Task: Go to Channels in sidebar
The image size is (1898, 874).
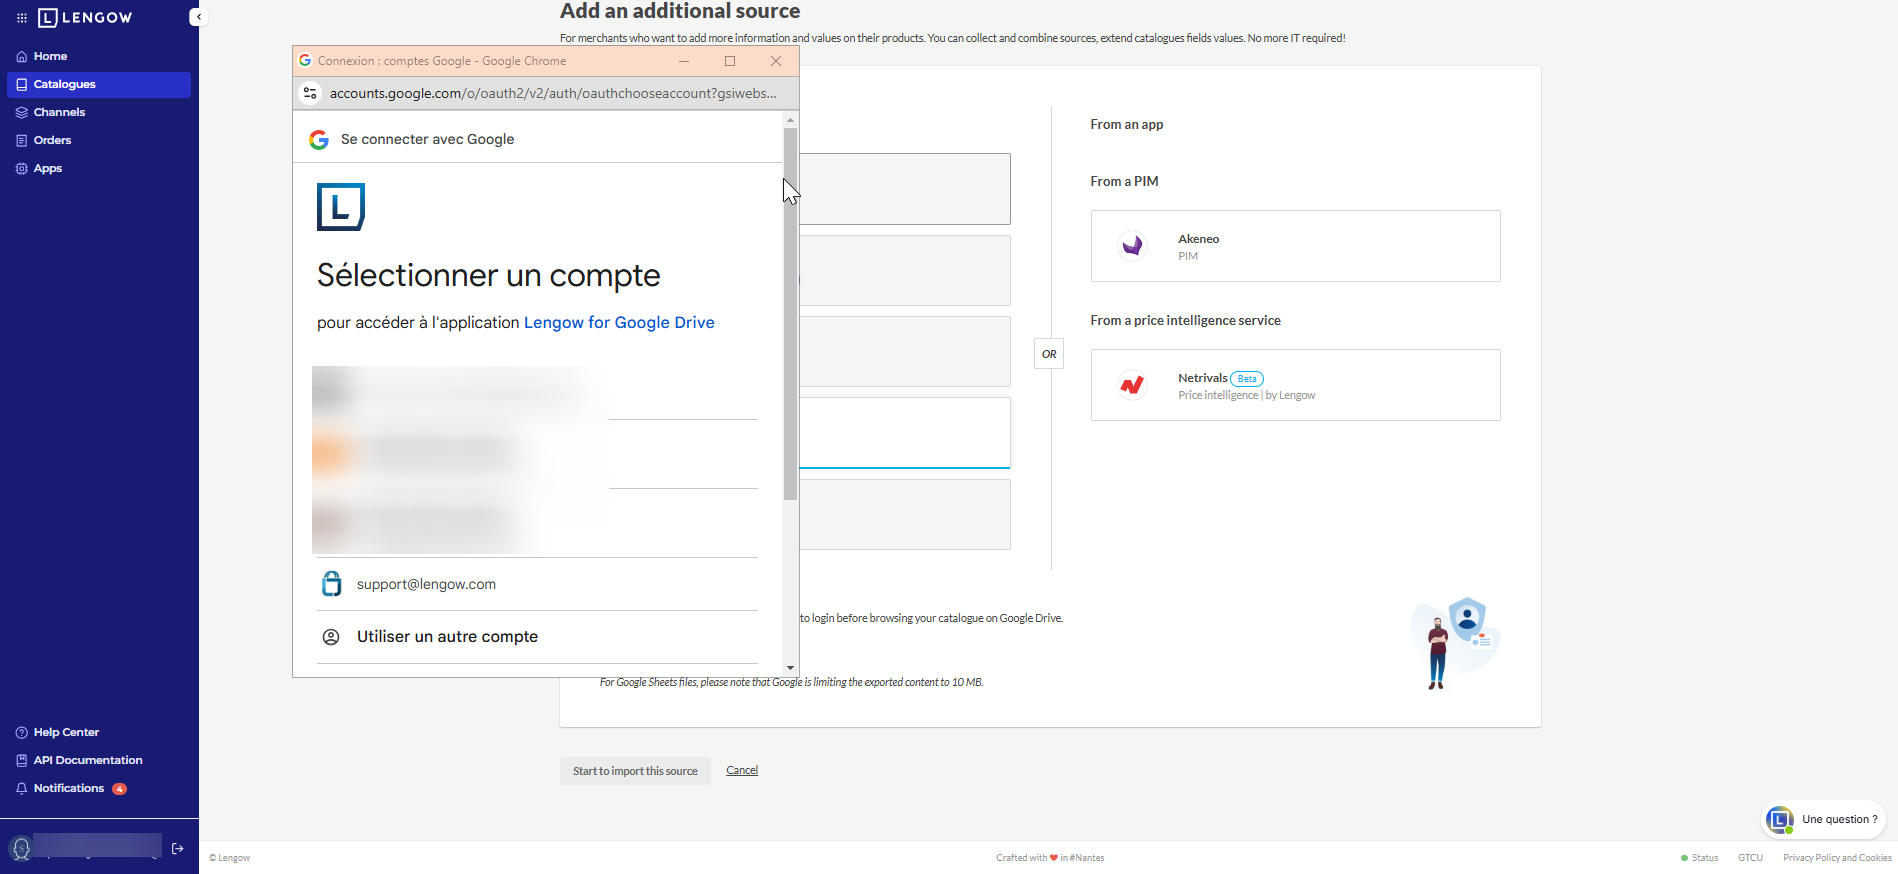Action: 59,112
